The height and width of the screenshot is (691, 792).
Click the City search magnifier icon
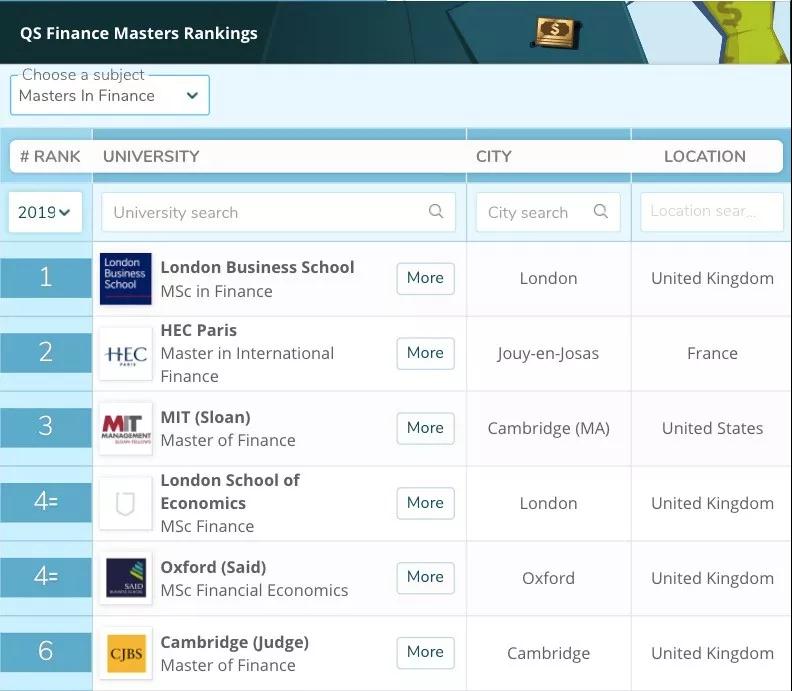(x=601, y=211)
